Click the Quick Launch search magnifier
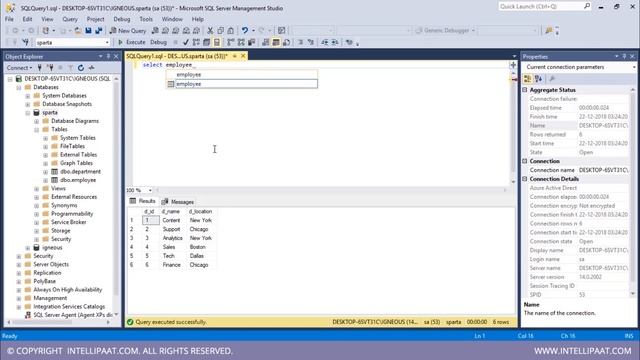The image size is (640, 360). coord(587,6)
